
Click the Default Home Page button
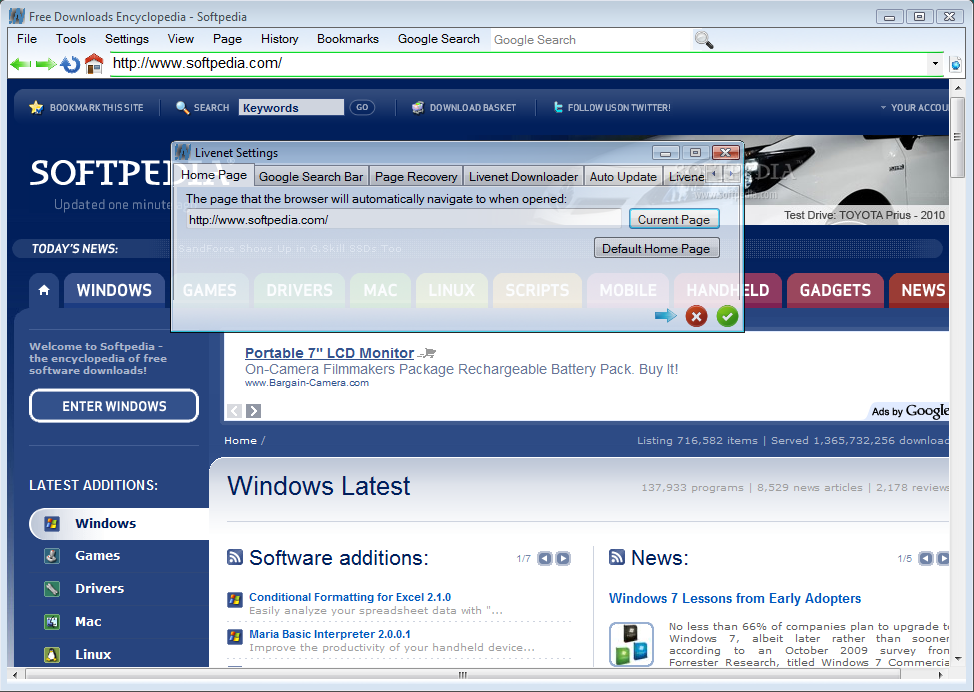[x=656, y=248]
